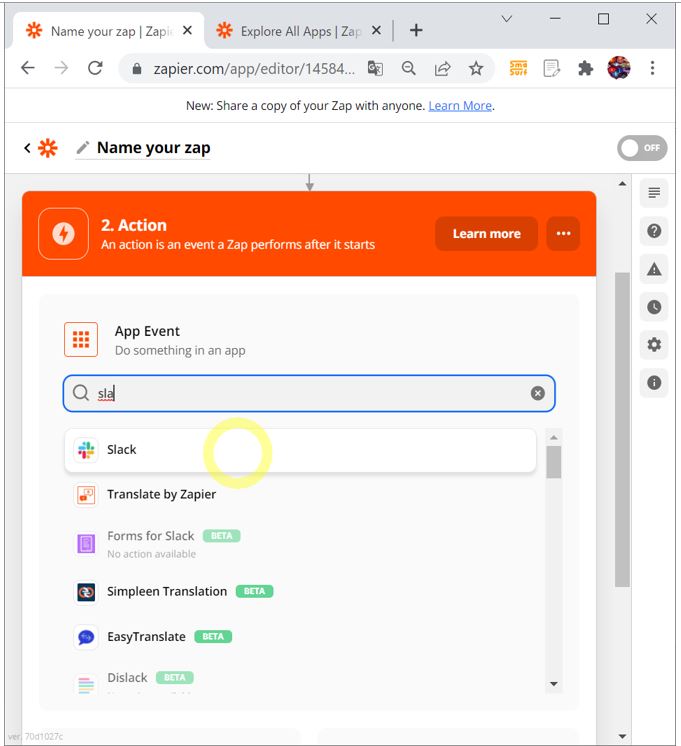This screenshot has height=746, width=681.
Task: Open a new browser tab
Action: (416, 30)
